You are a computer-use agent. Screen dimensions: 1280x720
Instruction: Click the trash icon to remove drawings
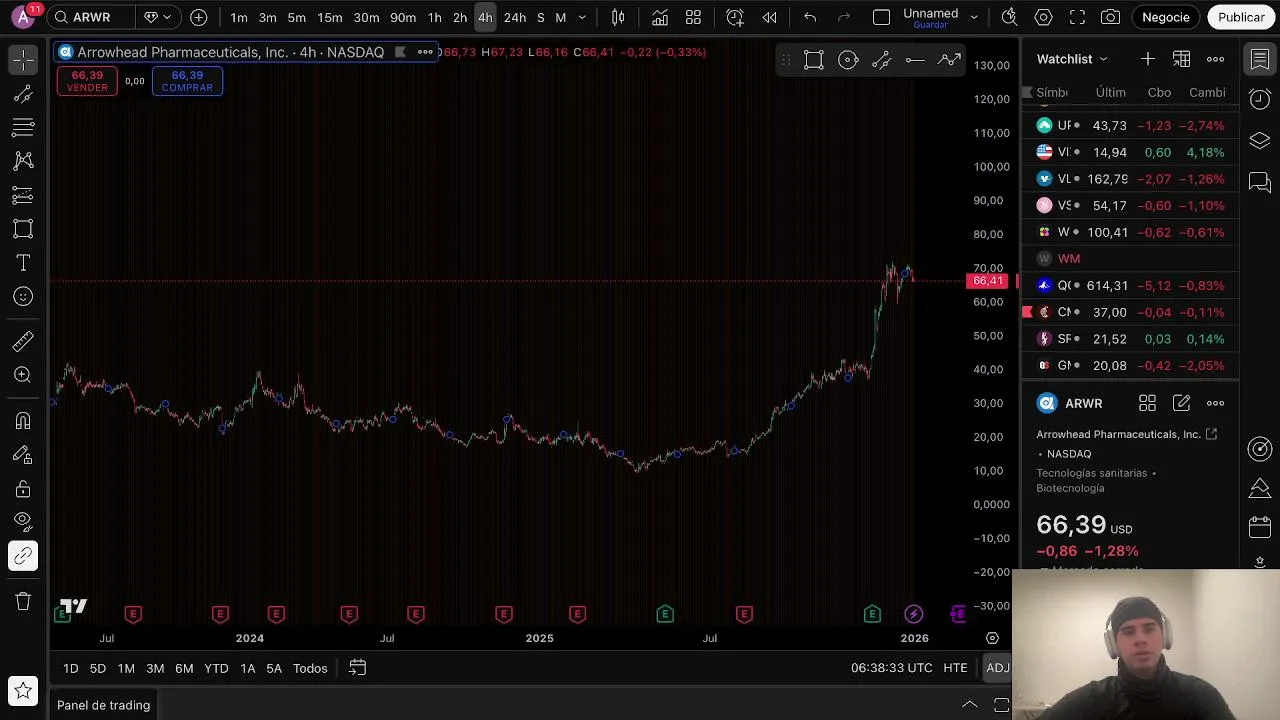pyautogui.click(x=23, y=601)
